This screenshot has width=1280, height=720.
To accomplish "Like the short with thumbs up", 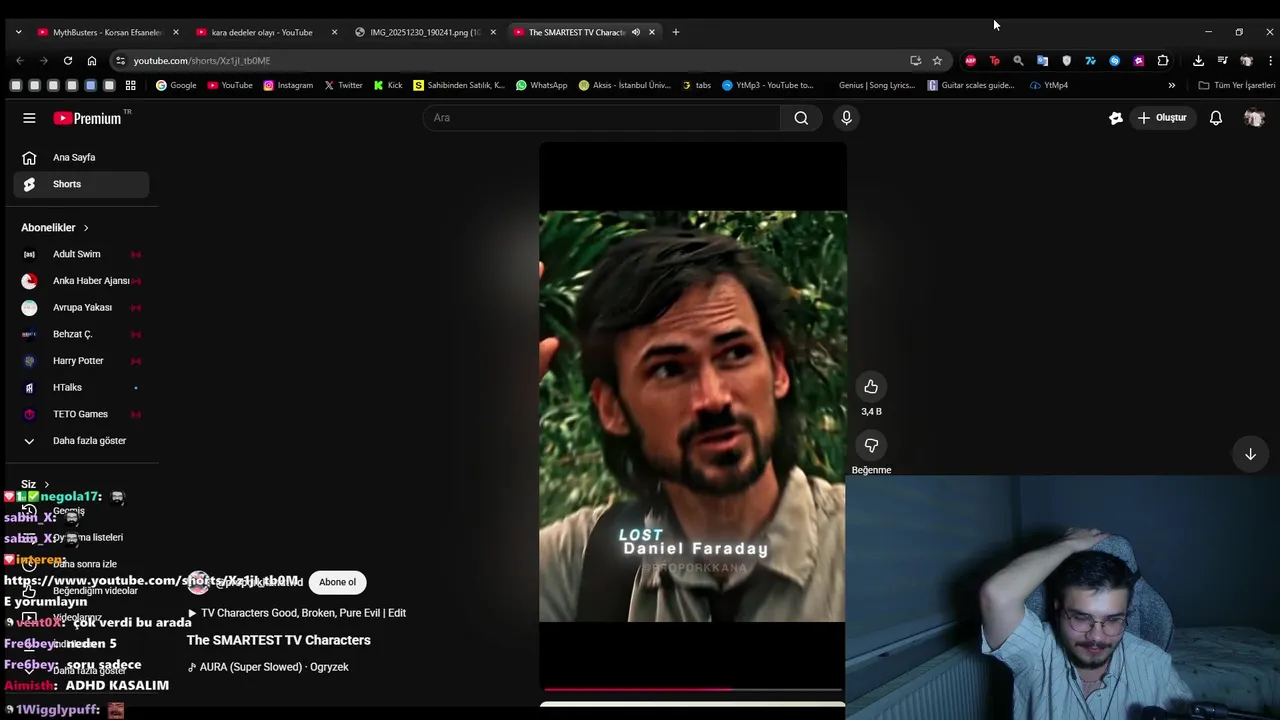I will pyautogui.click(x=871, y=387).
